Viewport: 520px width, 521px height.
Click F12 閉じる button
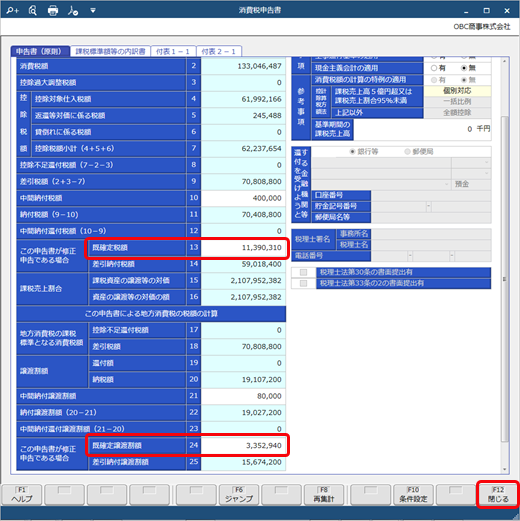(498, 495)
